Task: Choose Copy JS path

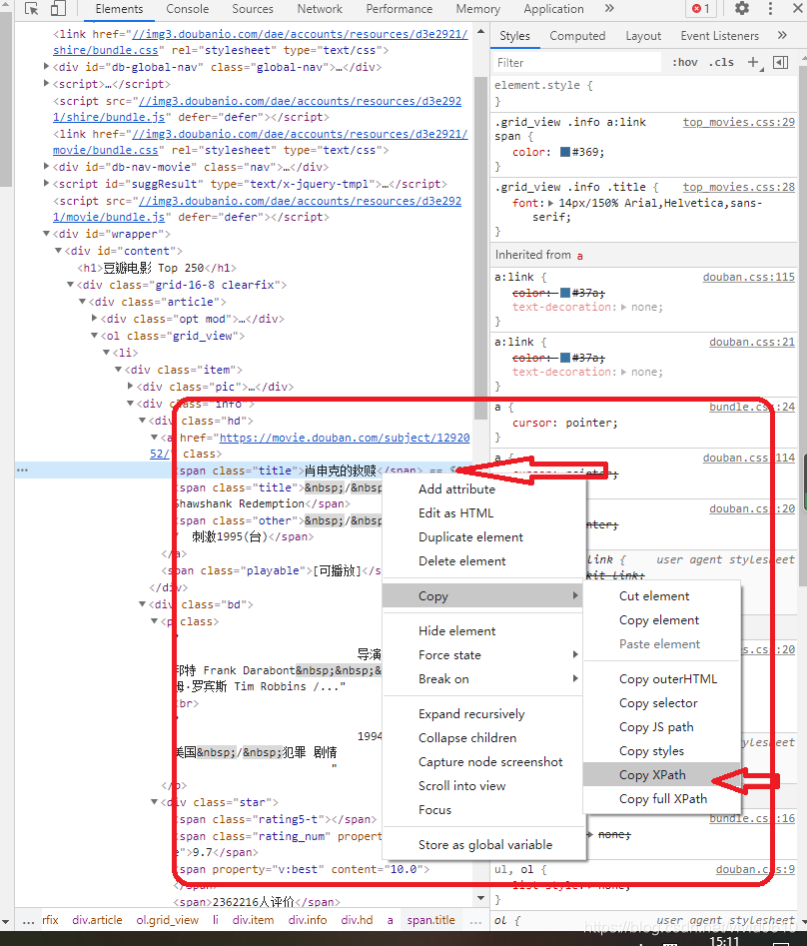Action: pos(656,727)
